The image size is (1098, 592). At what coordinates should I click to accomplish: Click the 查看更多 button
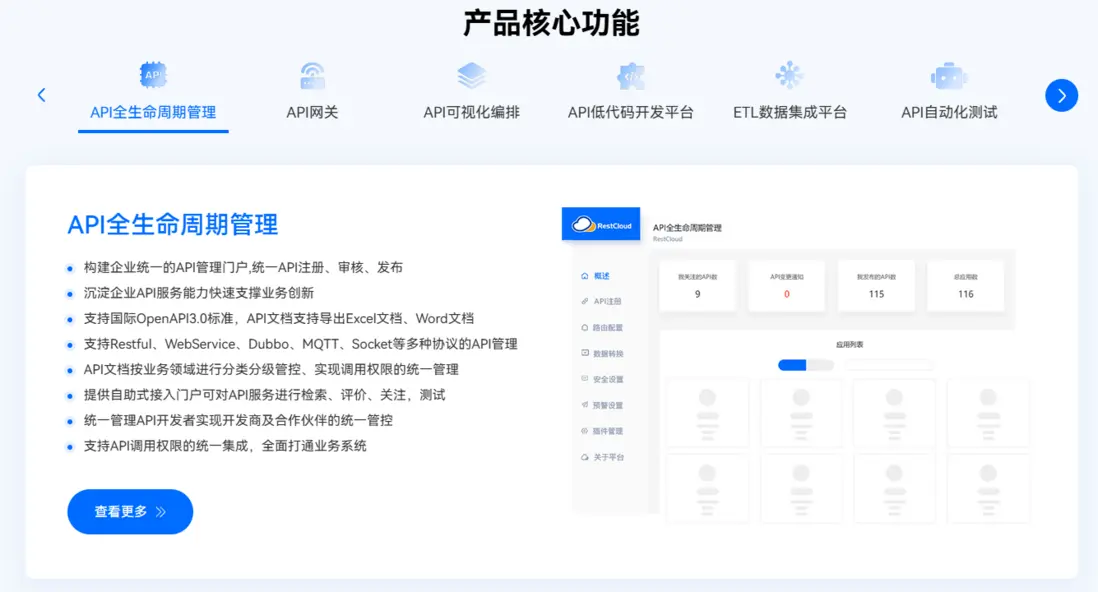130,511
